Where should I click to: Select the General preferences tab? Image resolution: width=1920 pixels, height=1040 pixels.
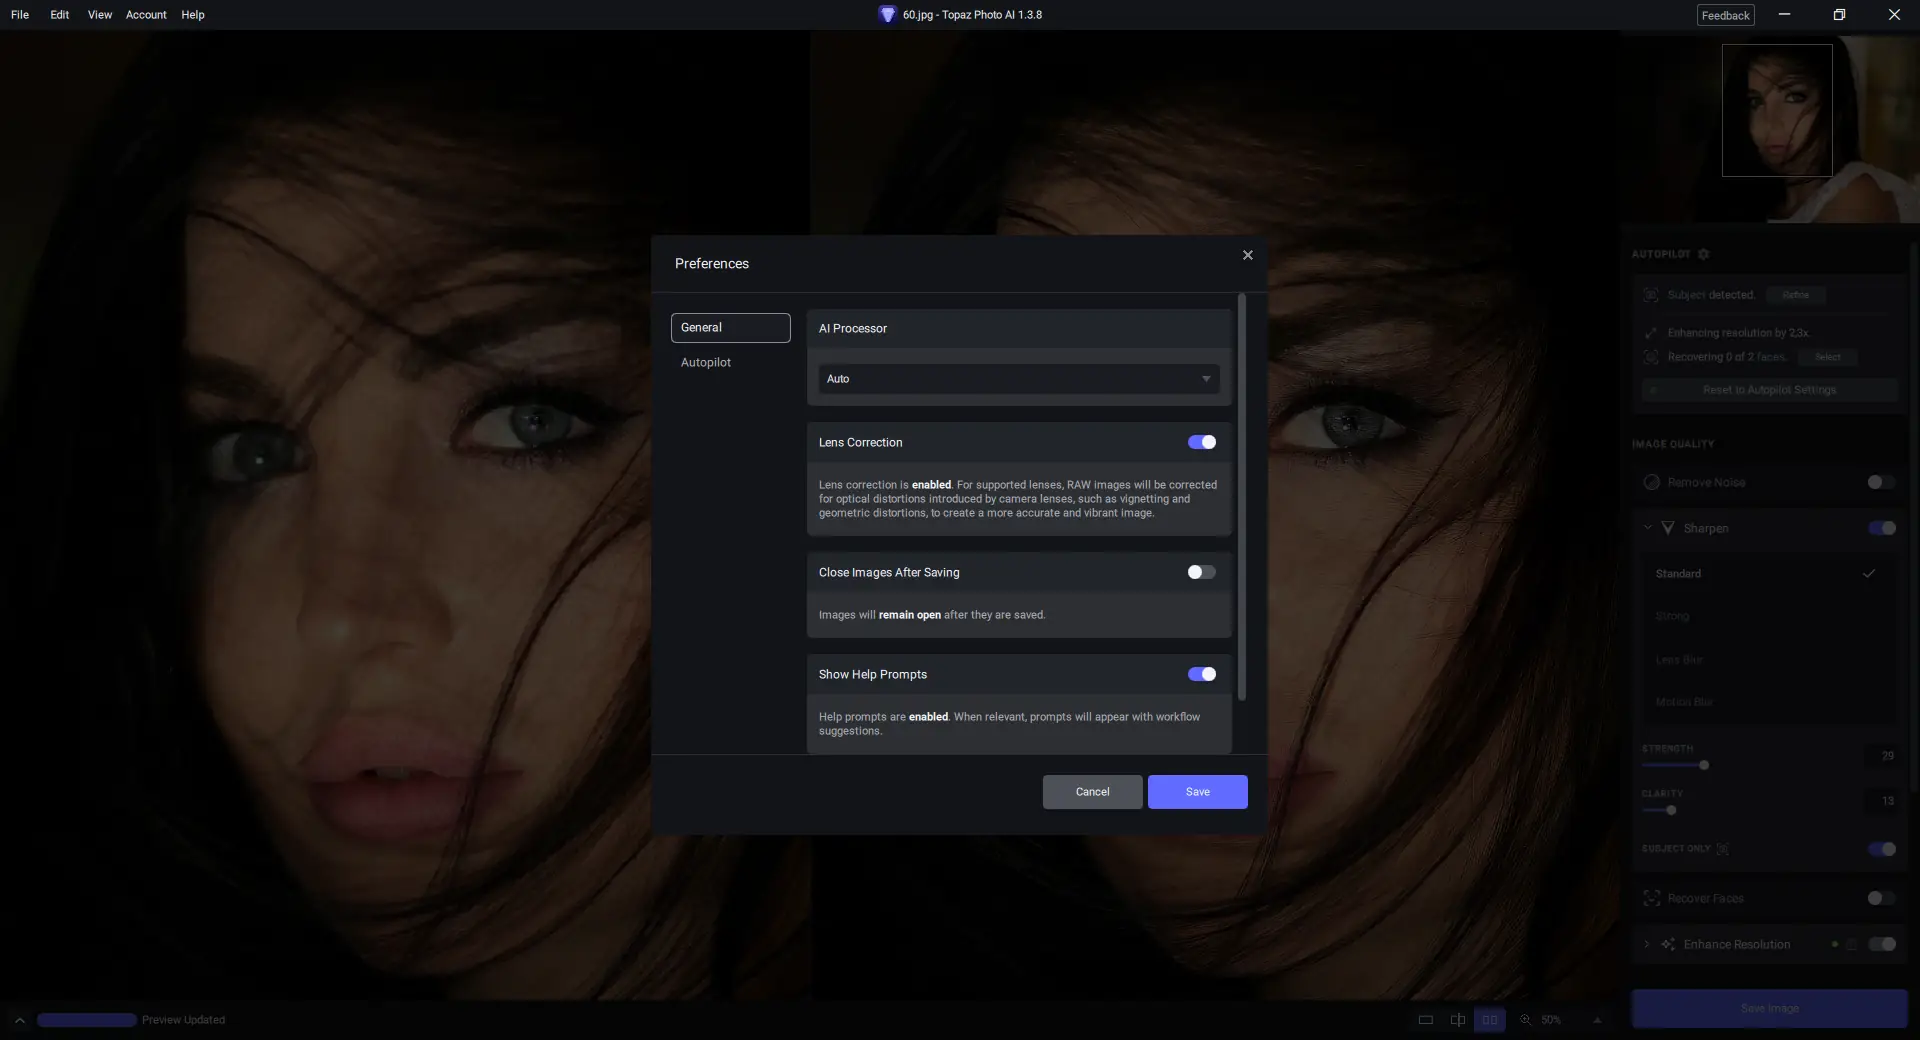(730, 328)
